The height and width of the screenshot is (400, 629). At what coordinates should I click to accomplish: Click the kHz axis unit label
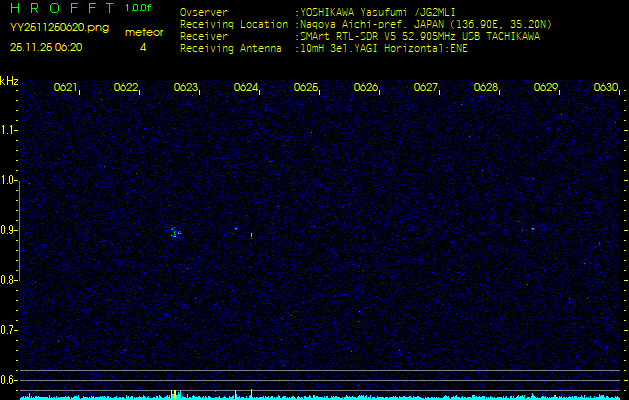click(x=9, y=81)
